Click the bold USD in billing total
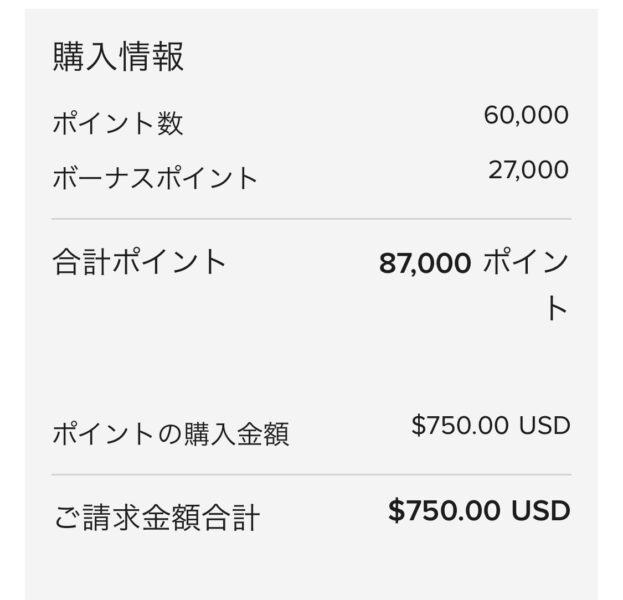 point(541,511)
